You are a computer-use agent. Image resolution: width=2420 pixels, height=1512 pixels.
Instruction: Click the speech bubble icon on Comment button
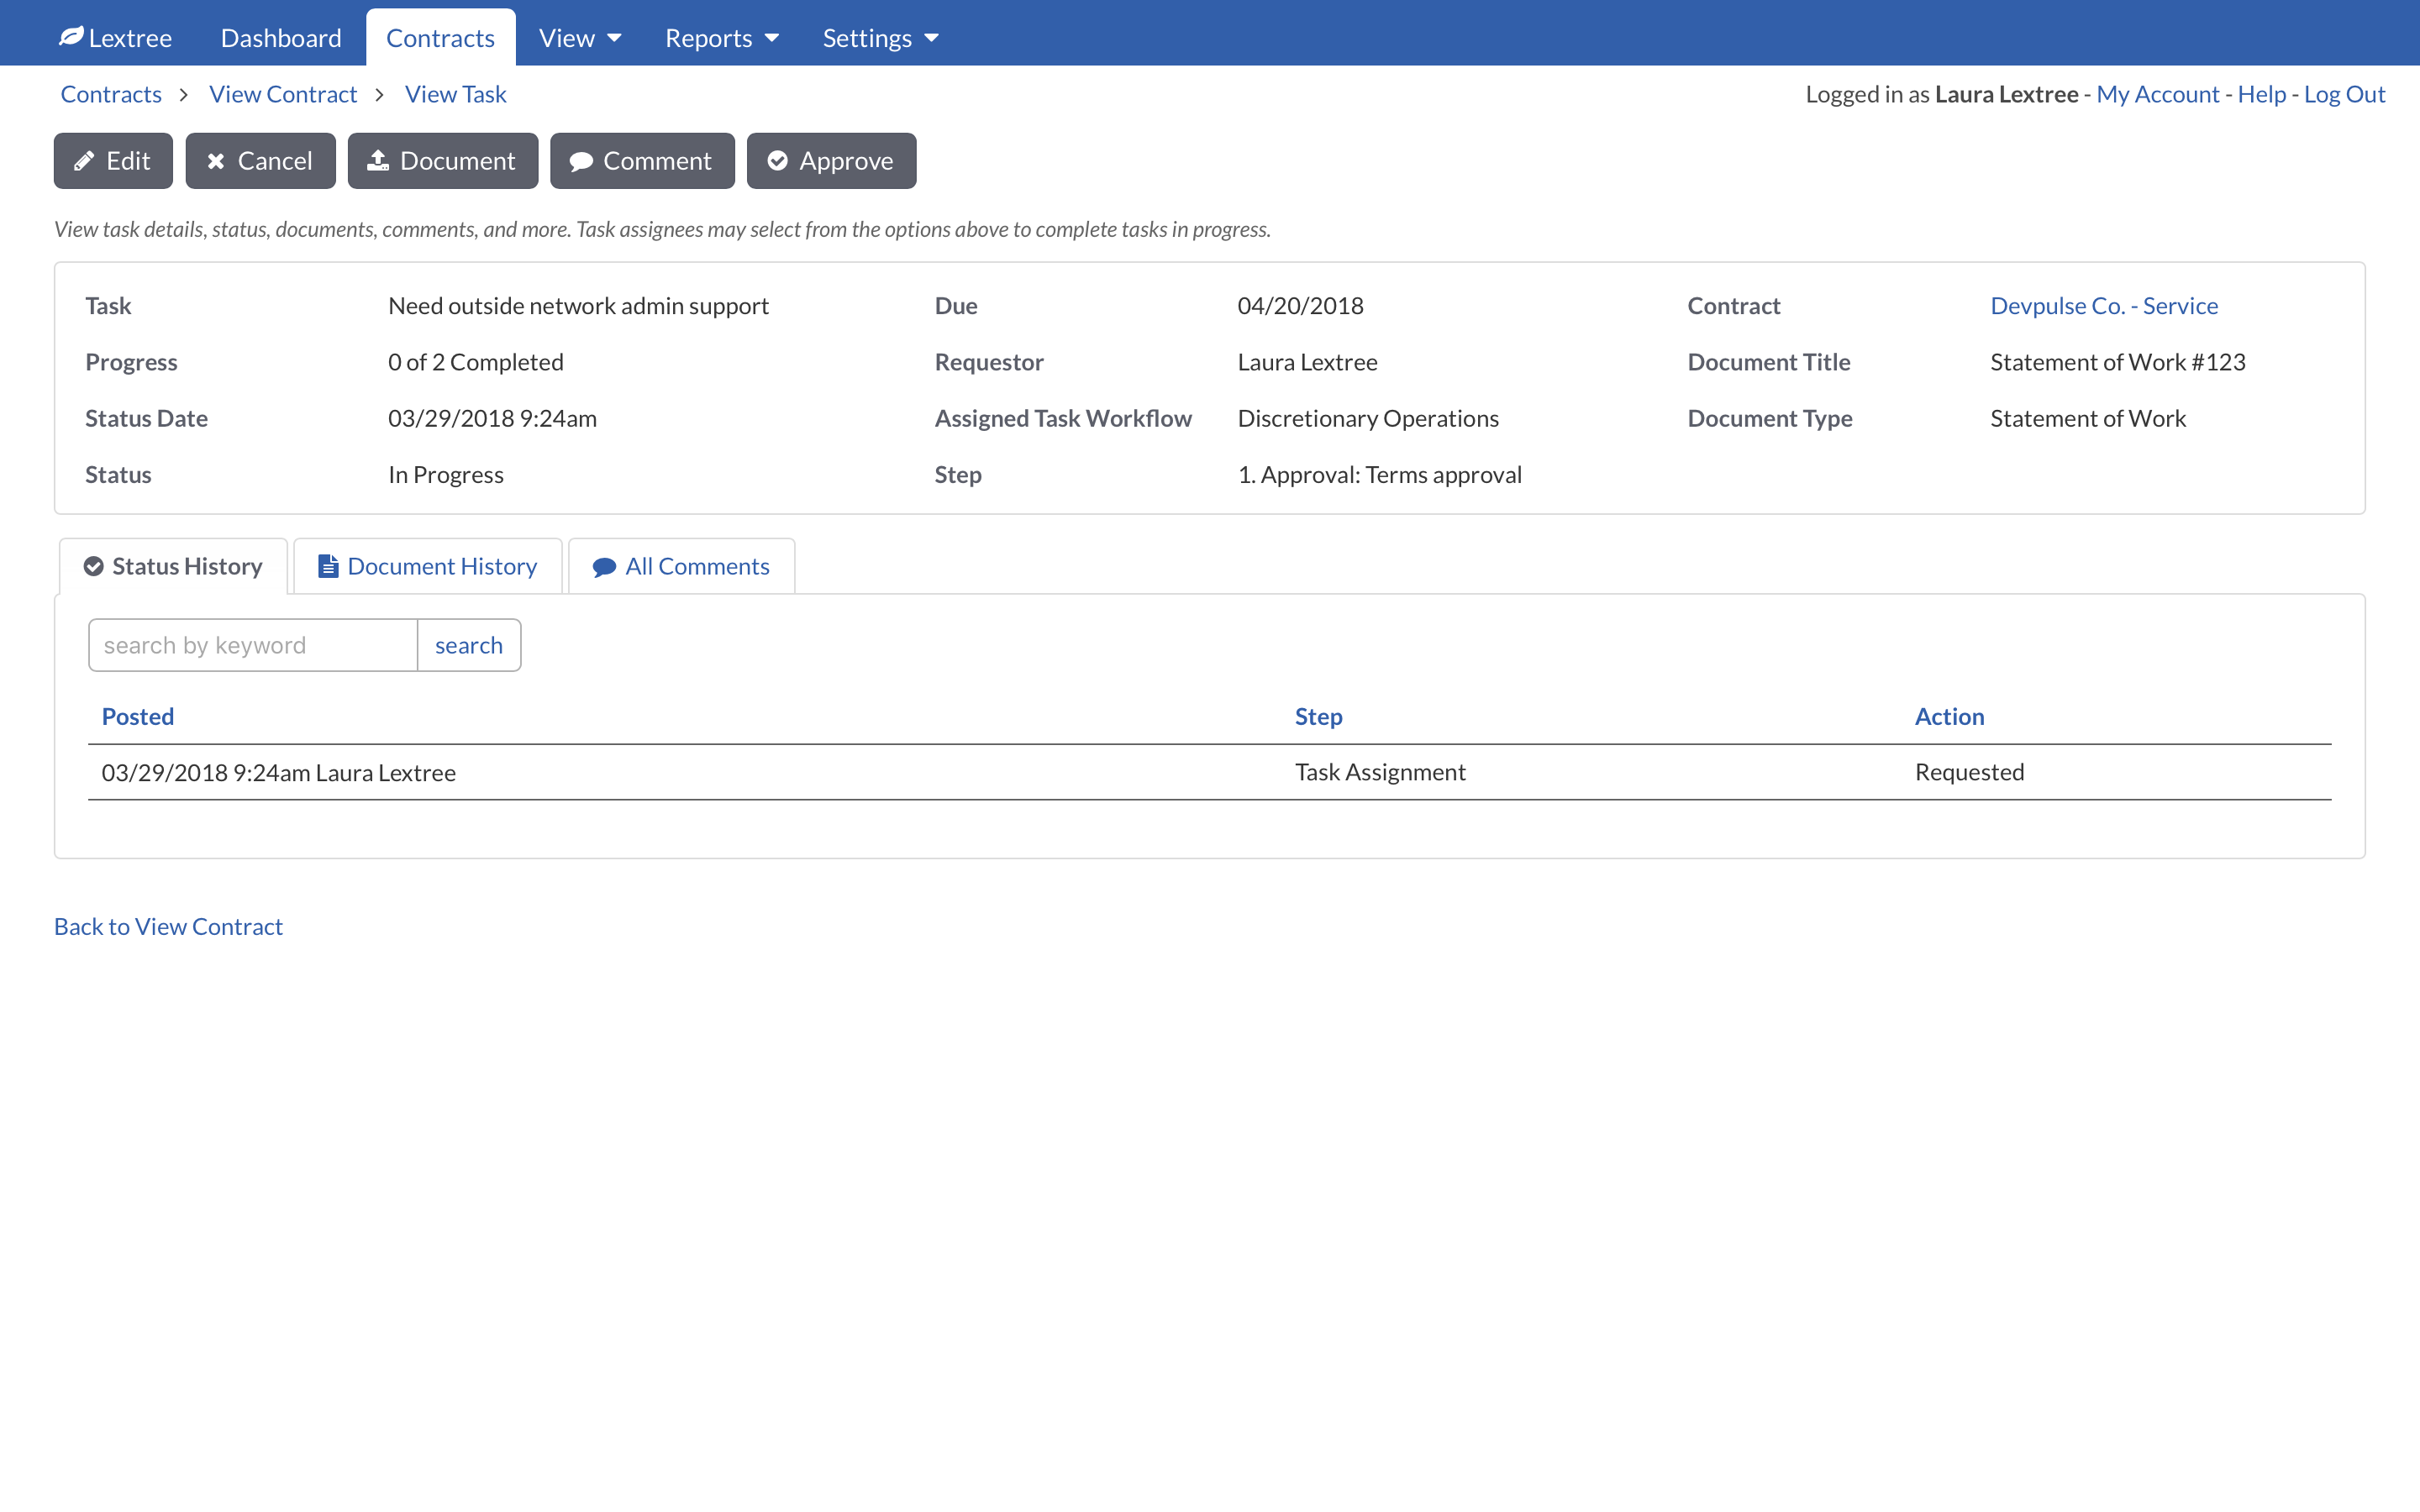(x=581, y=161)
